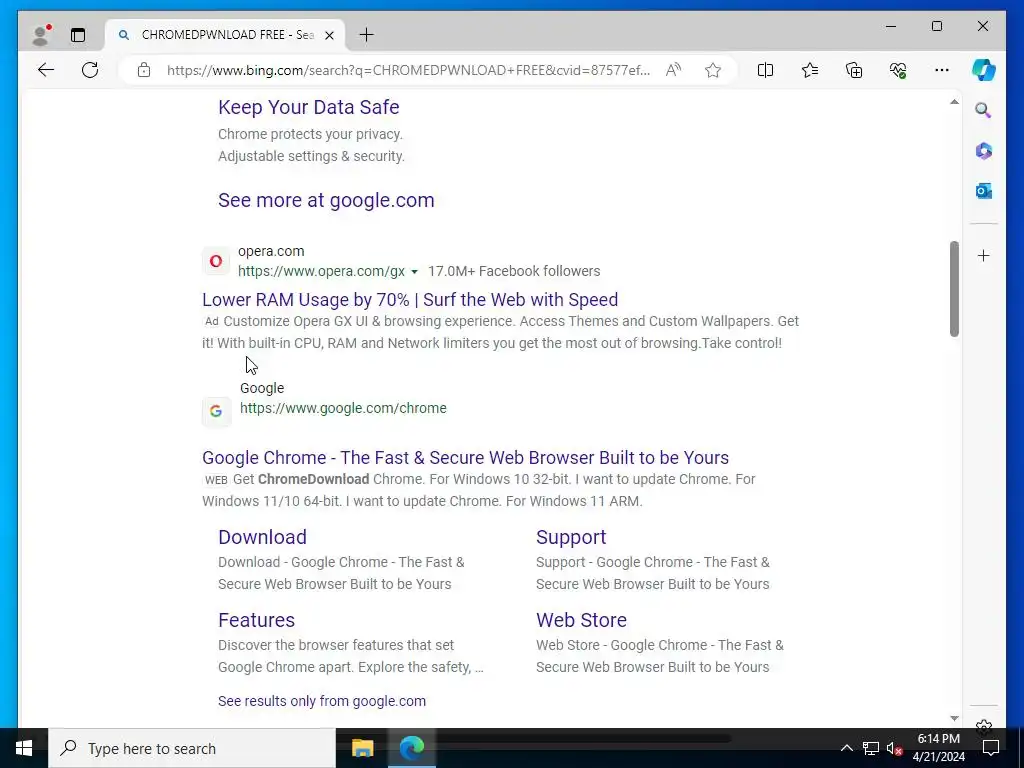The width and height of the screenshot is (1024, 768).
Task: Add this page to favorites star
Action: [713, 70]
